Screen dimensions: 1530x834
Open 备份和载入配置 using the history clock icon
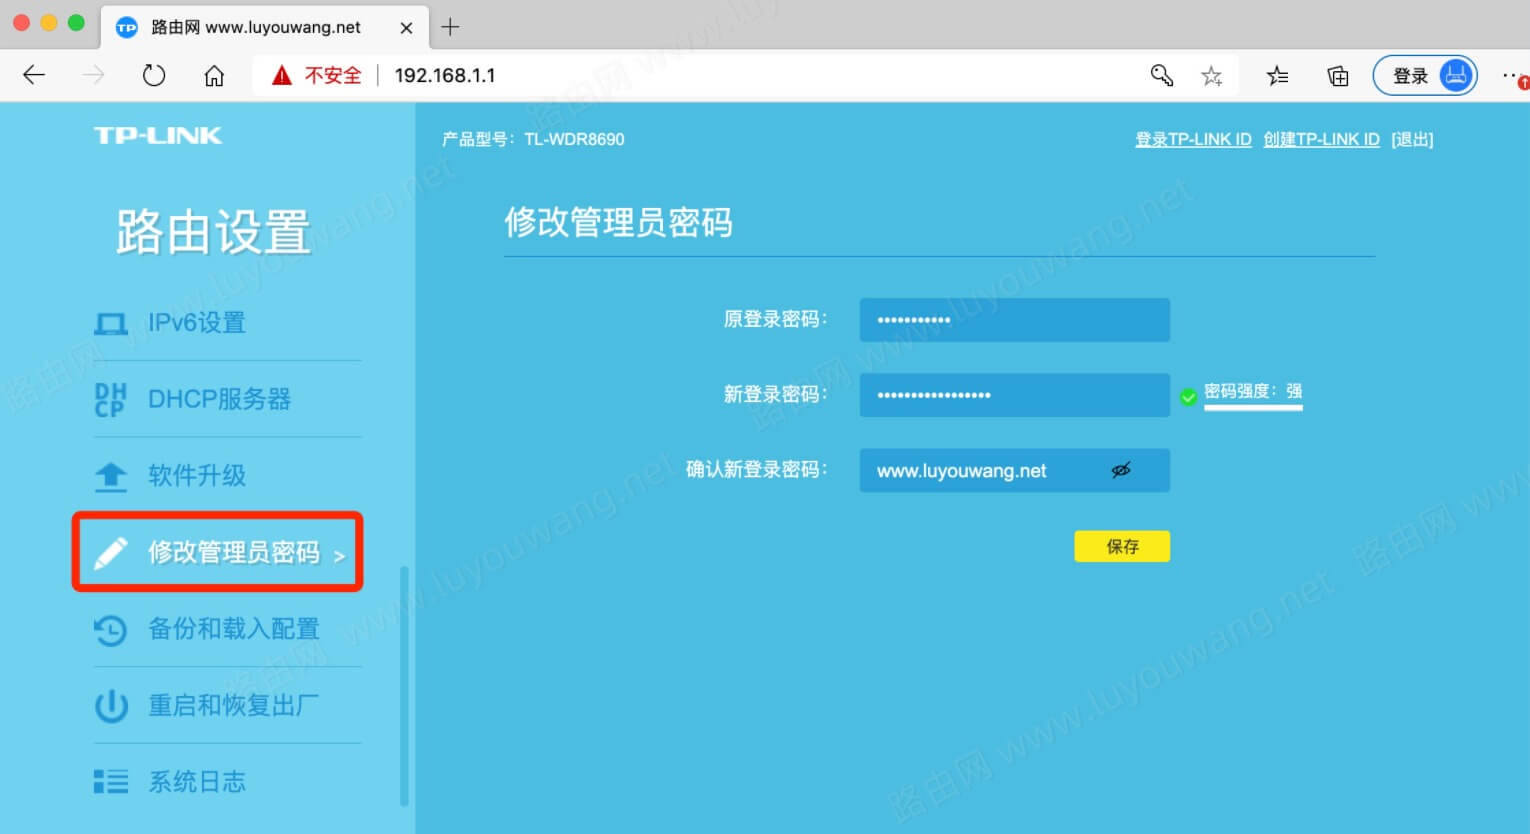tap(111, 629)
